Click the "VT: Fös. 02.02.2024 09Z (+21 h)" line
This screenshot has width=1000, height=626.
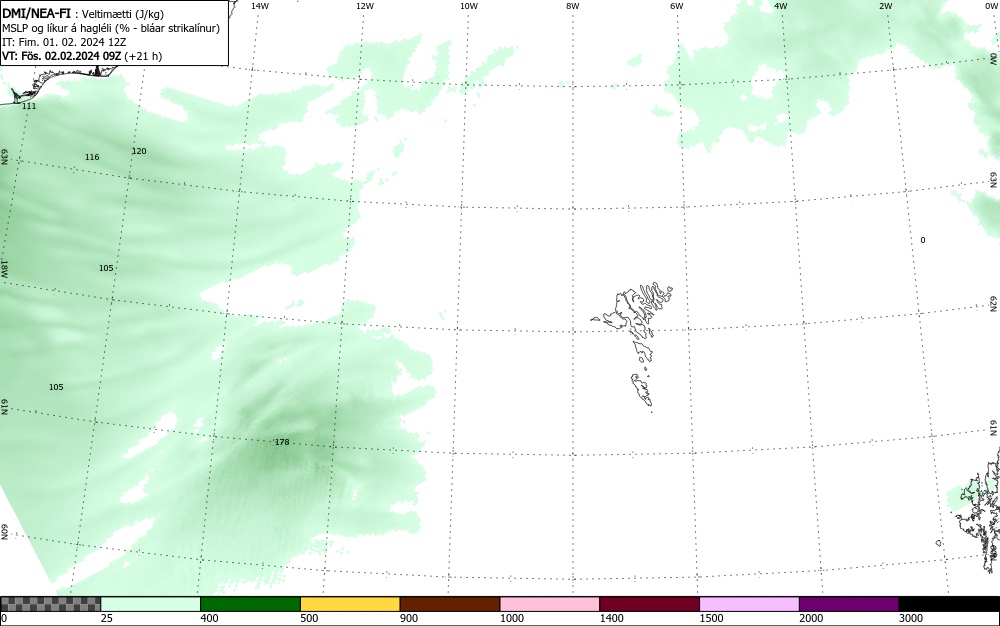[82, 56]
